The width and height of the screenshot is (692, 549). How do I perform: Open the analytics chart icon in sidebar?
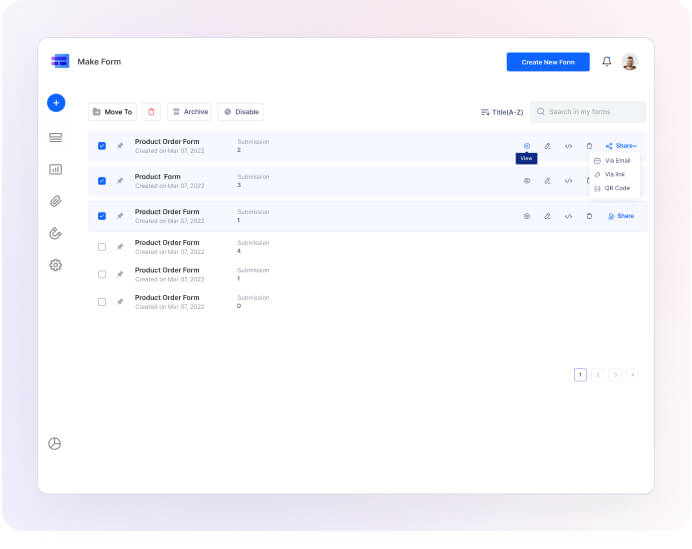pyautogui.click(x=56, y=169)
